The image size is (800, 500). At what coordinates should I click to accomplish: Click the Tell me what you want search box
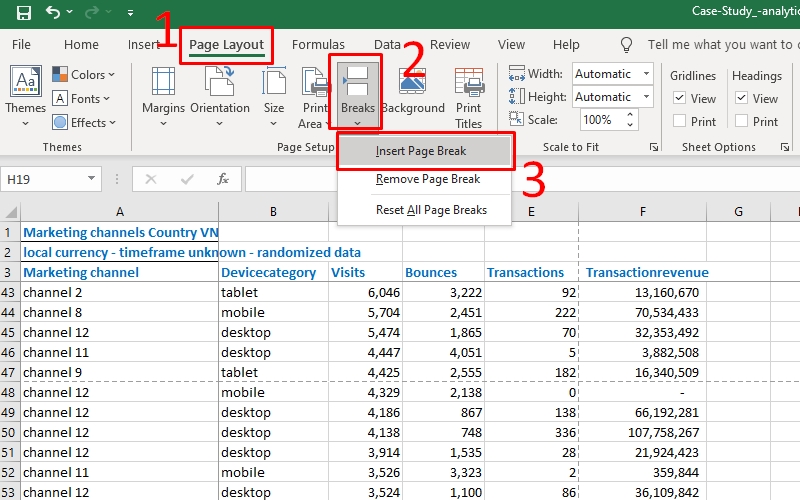point(722,45)
